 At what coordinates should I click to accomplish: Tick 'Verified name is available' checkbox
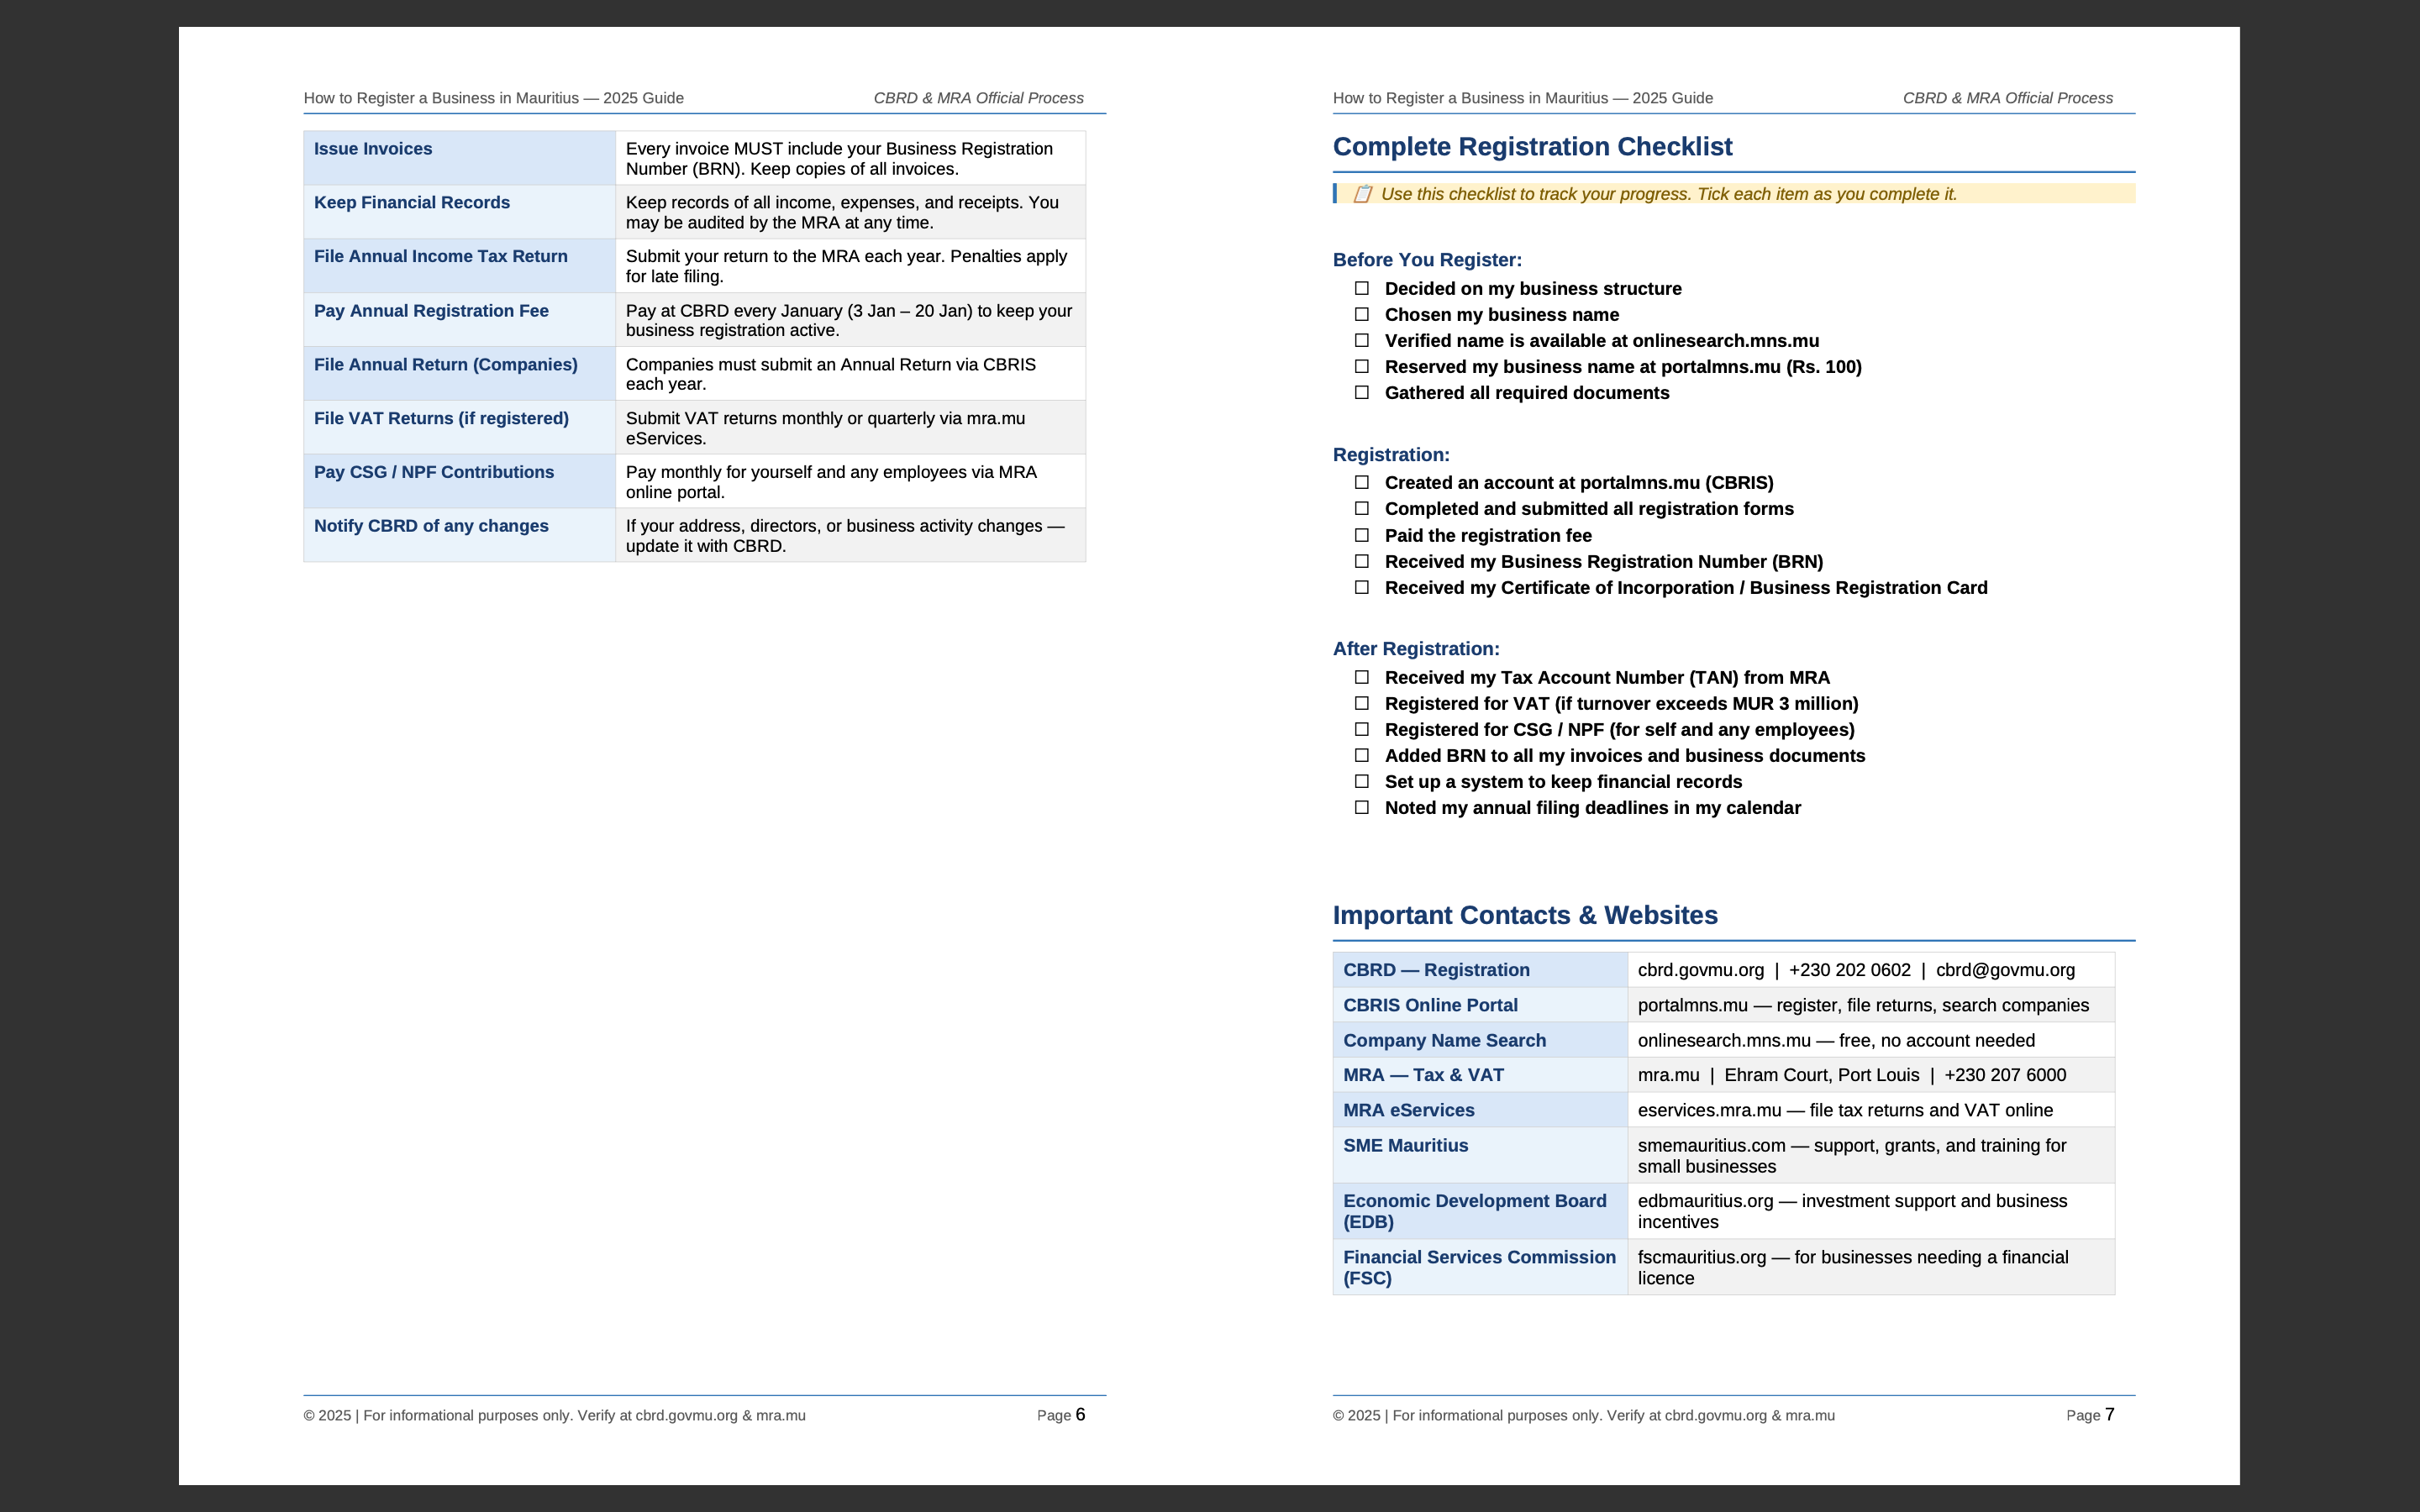1361,341
